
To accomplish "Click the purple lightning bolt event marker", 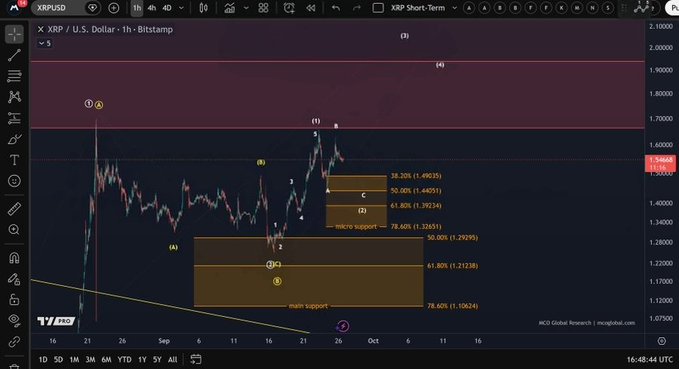I will (x=343, y=326).
